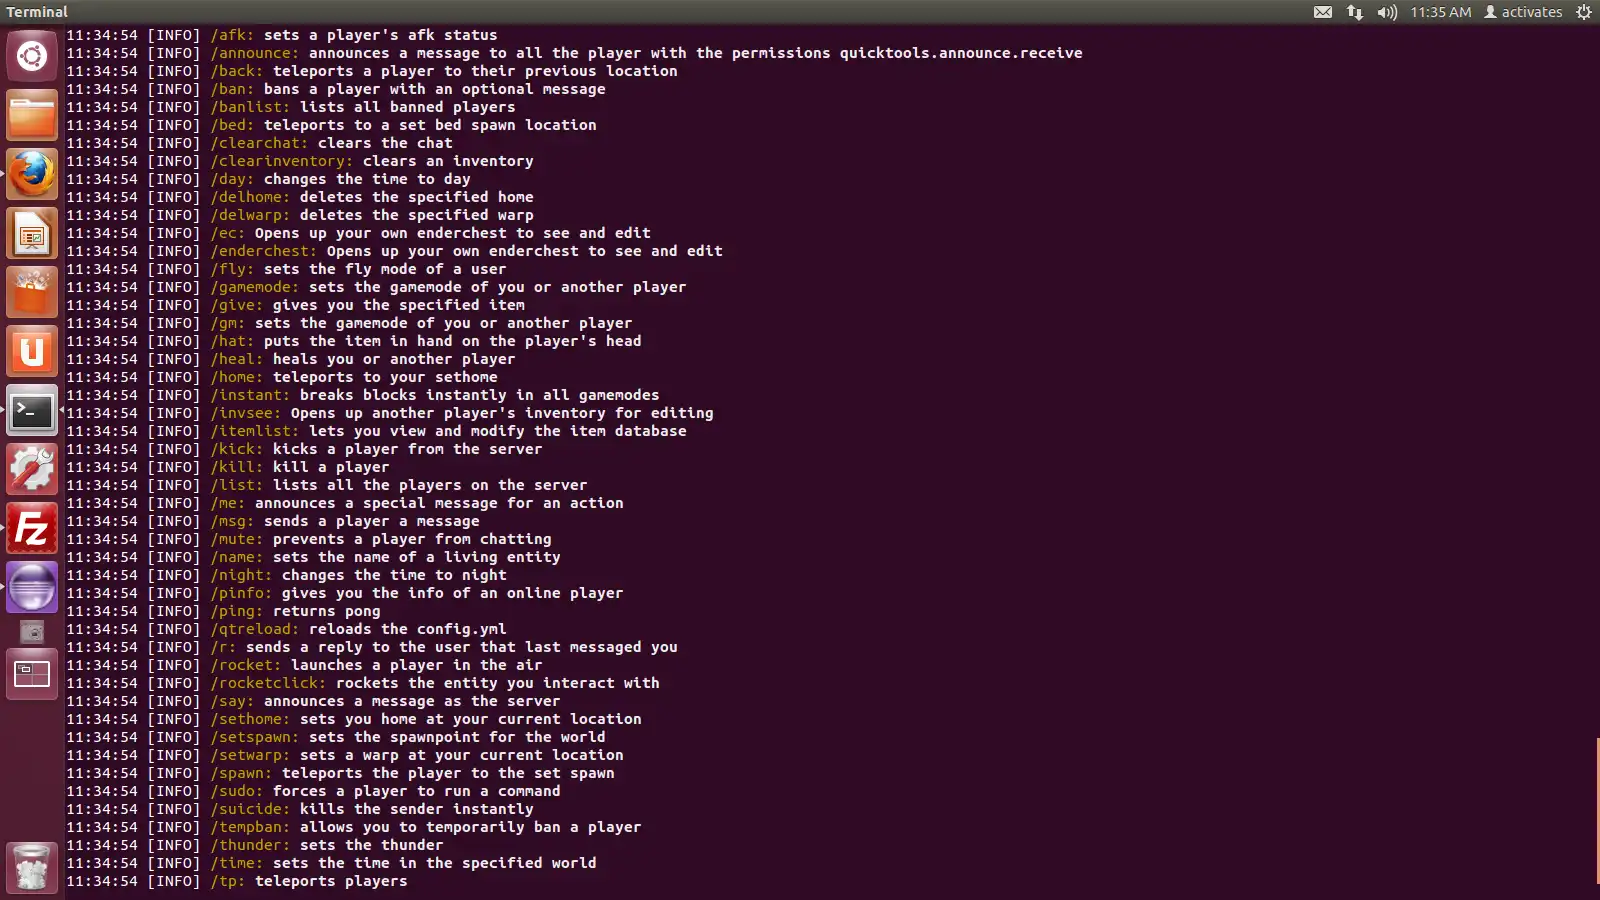This screenshot has height=900, width=1600.
Task: Click the small screenshot camera launcher icon
Action: 32,632
